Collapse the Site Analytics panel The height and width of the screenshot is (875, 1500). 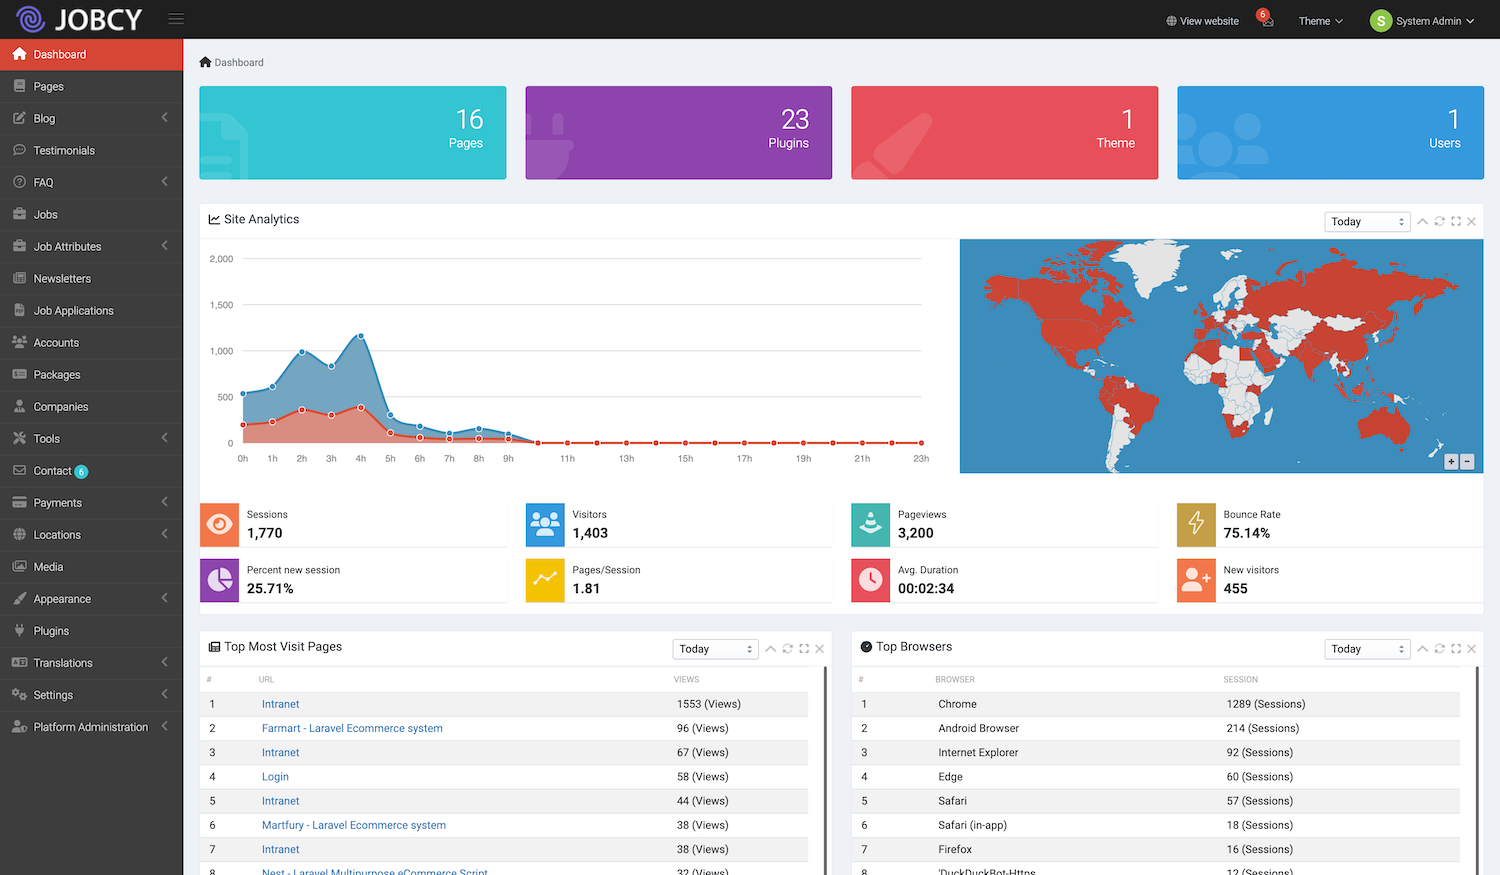pyautogui.click(x=1422, y=221)
